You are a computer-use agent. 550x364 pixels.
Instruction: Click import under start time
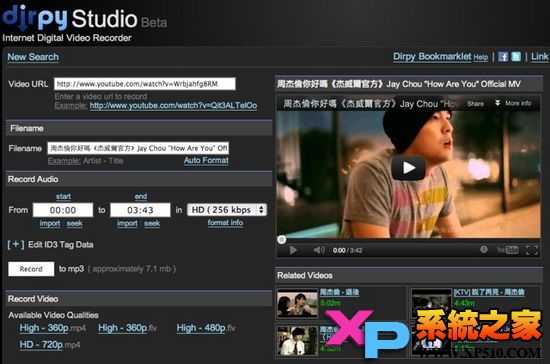coord(50,223)
